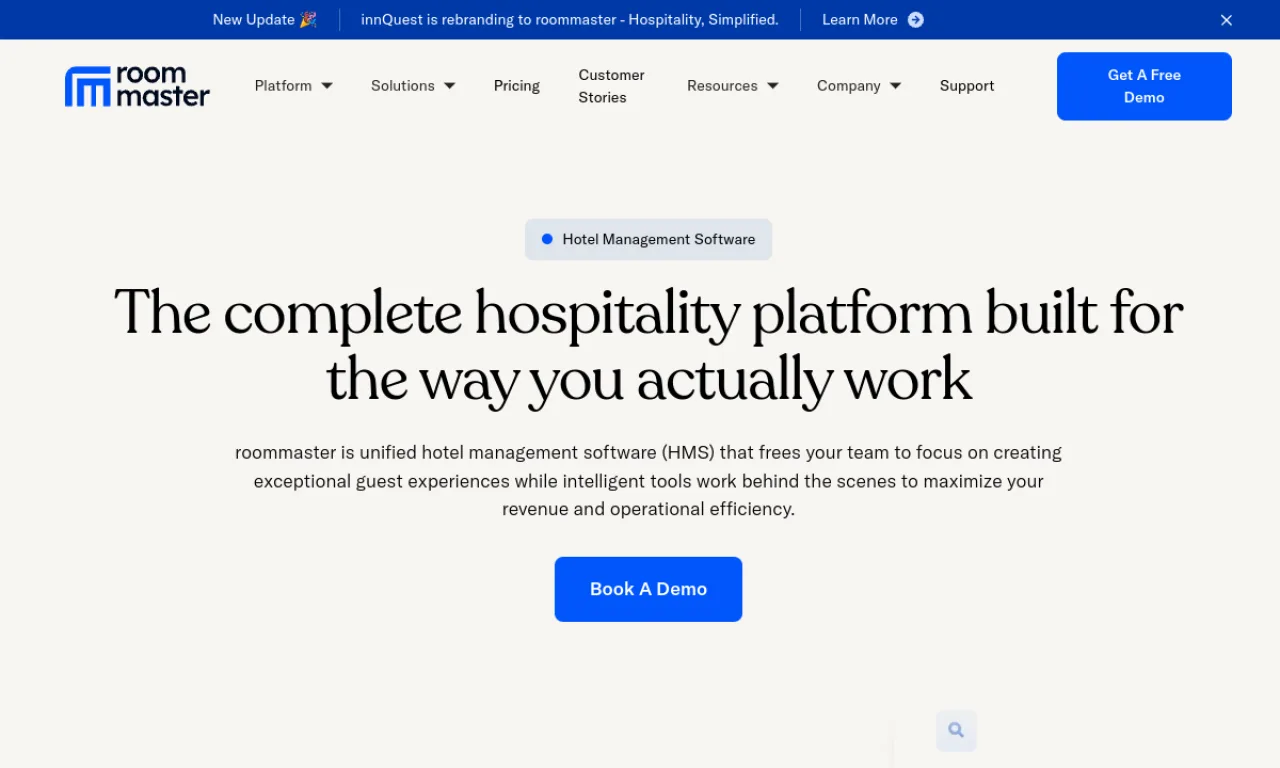The image size is (1280, 768).
Task: Click the headline 'The complete hospitality platform'
Action: coord(648,345)
